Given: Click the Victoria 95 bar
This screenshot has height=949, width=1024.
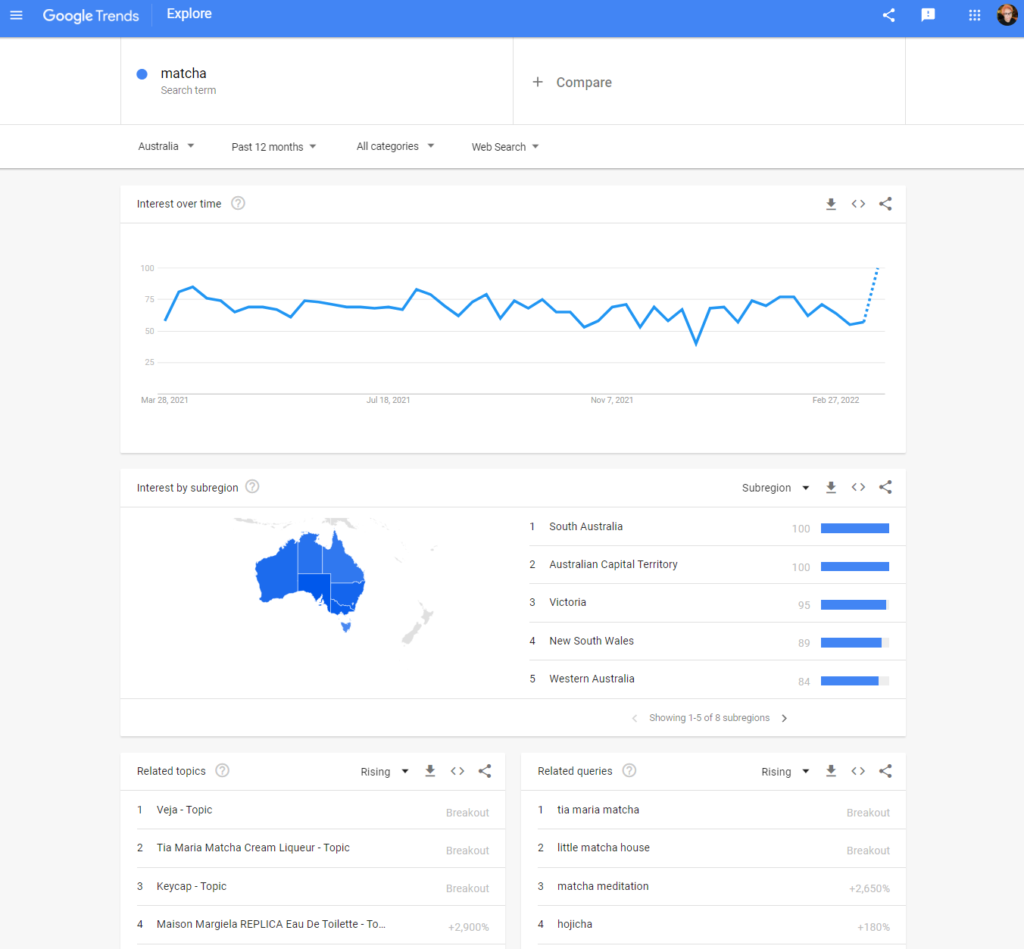Looking at the screenshot, I should pos(855,605).
